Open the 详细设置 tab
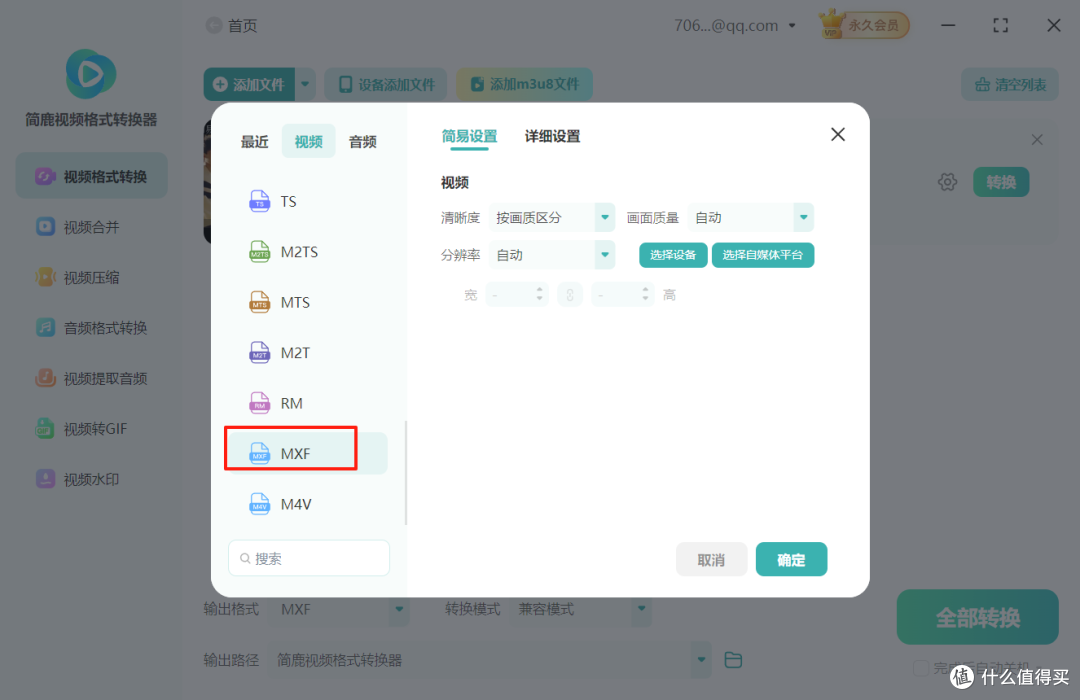This screenshot has width=1080, height=700. click(x=552, y=136)
